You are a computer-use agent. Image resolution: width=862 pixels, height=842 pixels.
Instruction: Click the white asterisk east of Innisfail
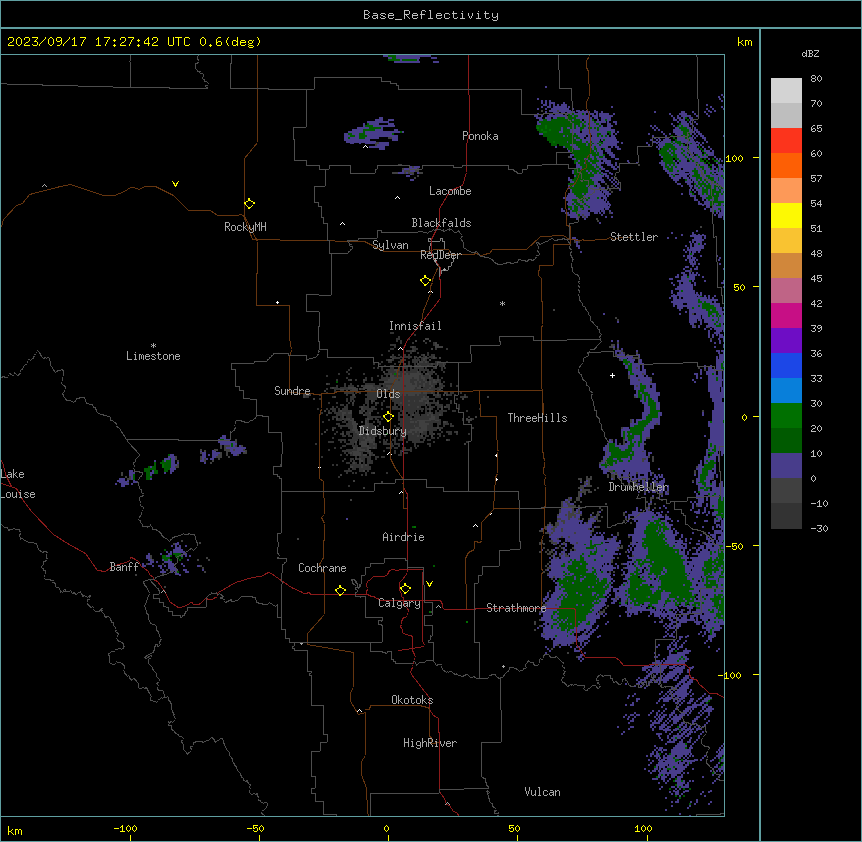(x=502, y=303)
